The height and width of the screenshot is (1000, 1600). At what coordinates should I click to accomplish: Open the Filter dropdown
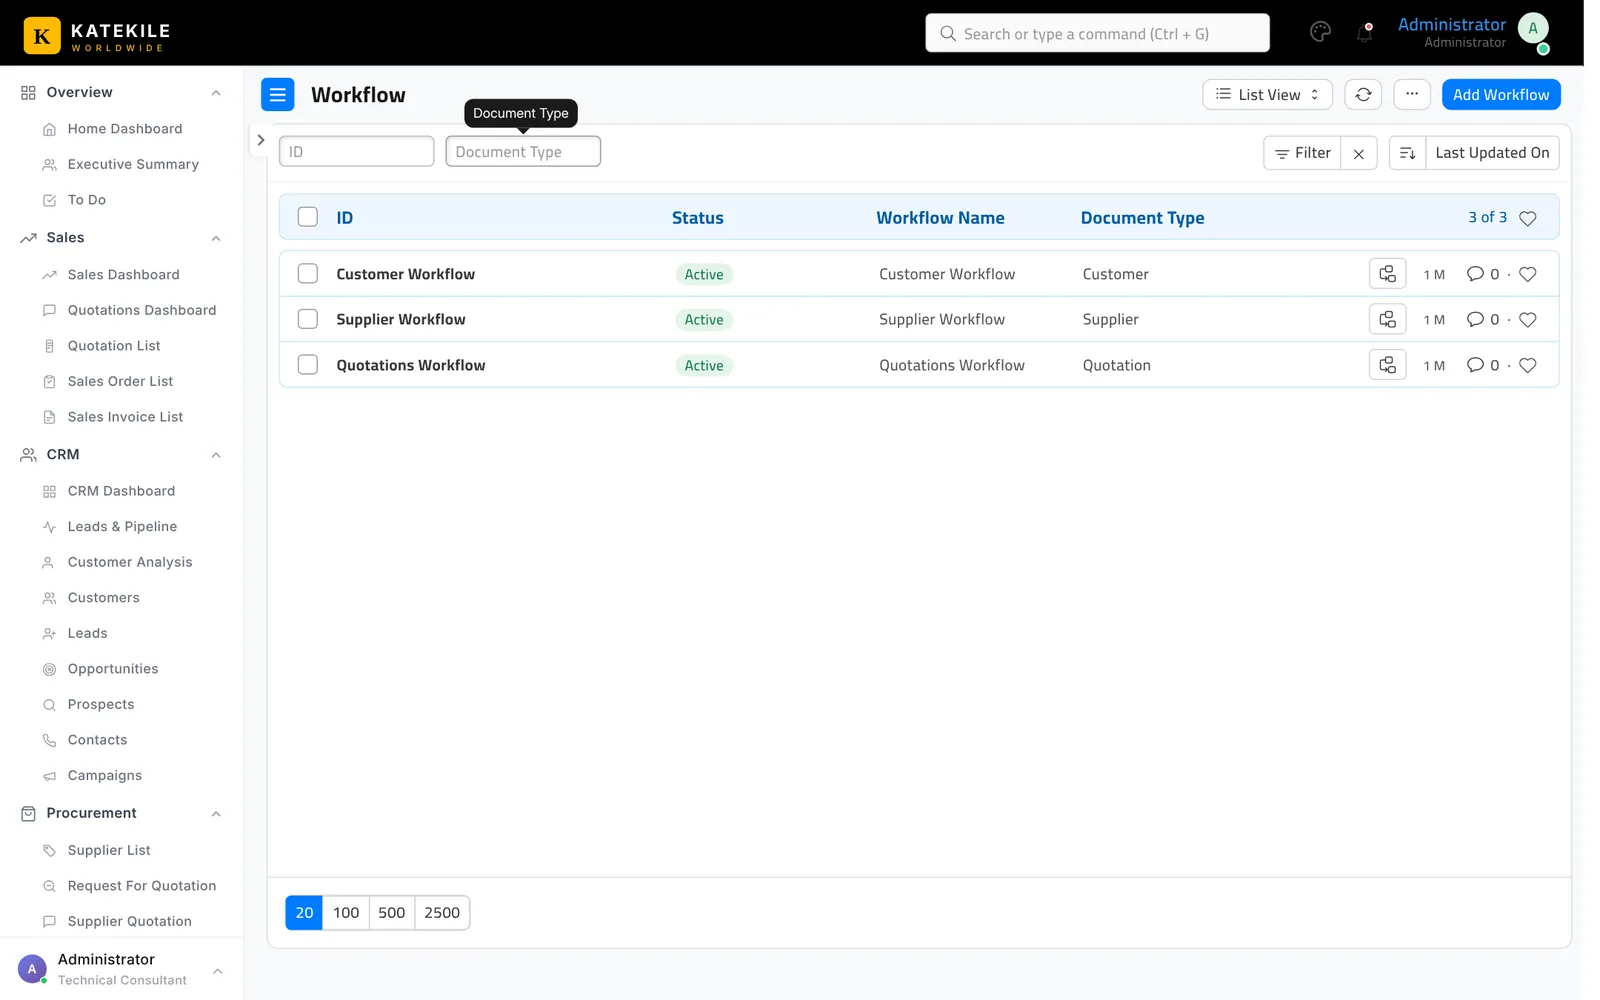[1302, 153]
